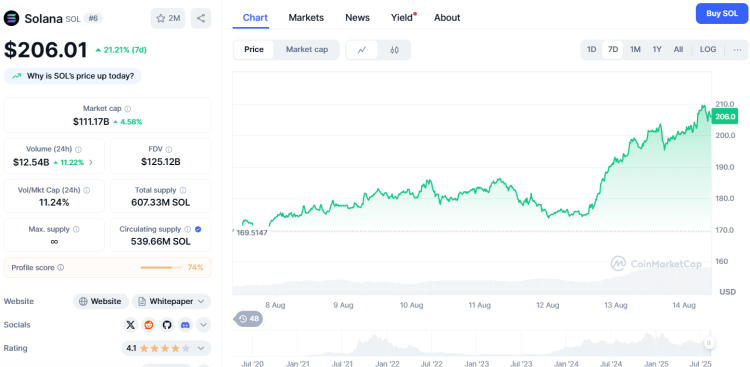This screenshot has width=750, height=367.
Task: Open Solana's GitHub repository icon
Action: [x=166, y=325]
